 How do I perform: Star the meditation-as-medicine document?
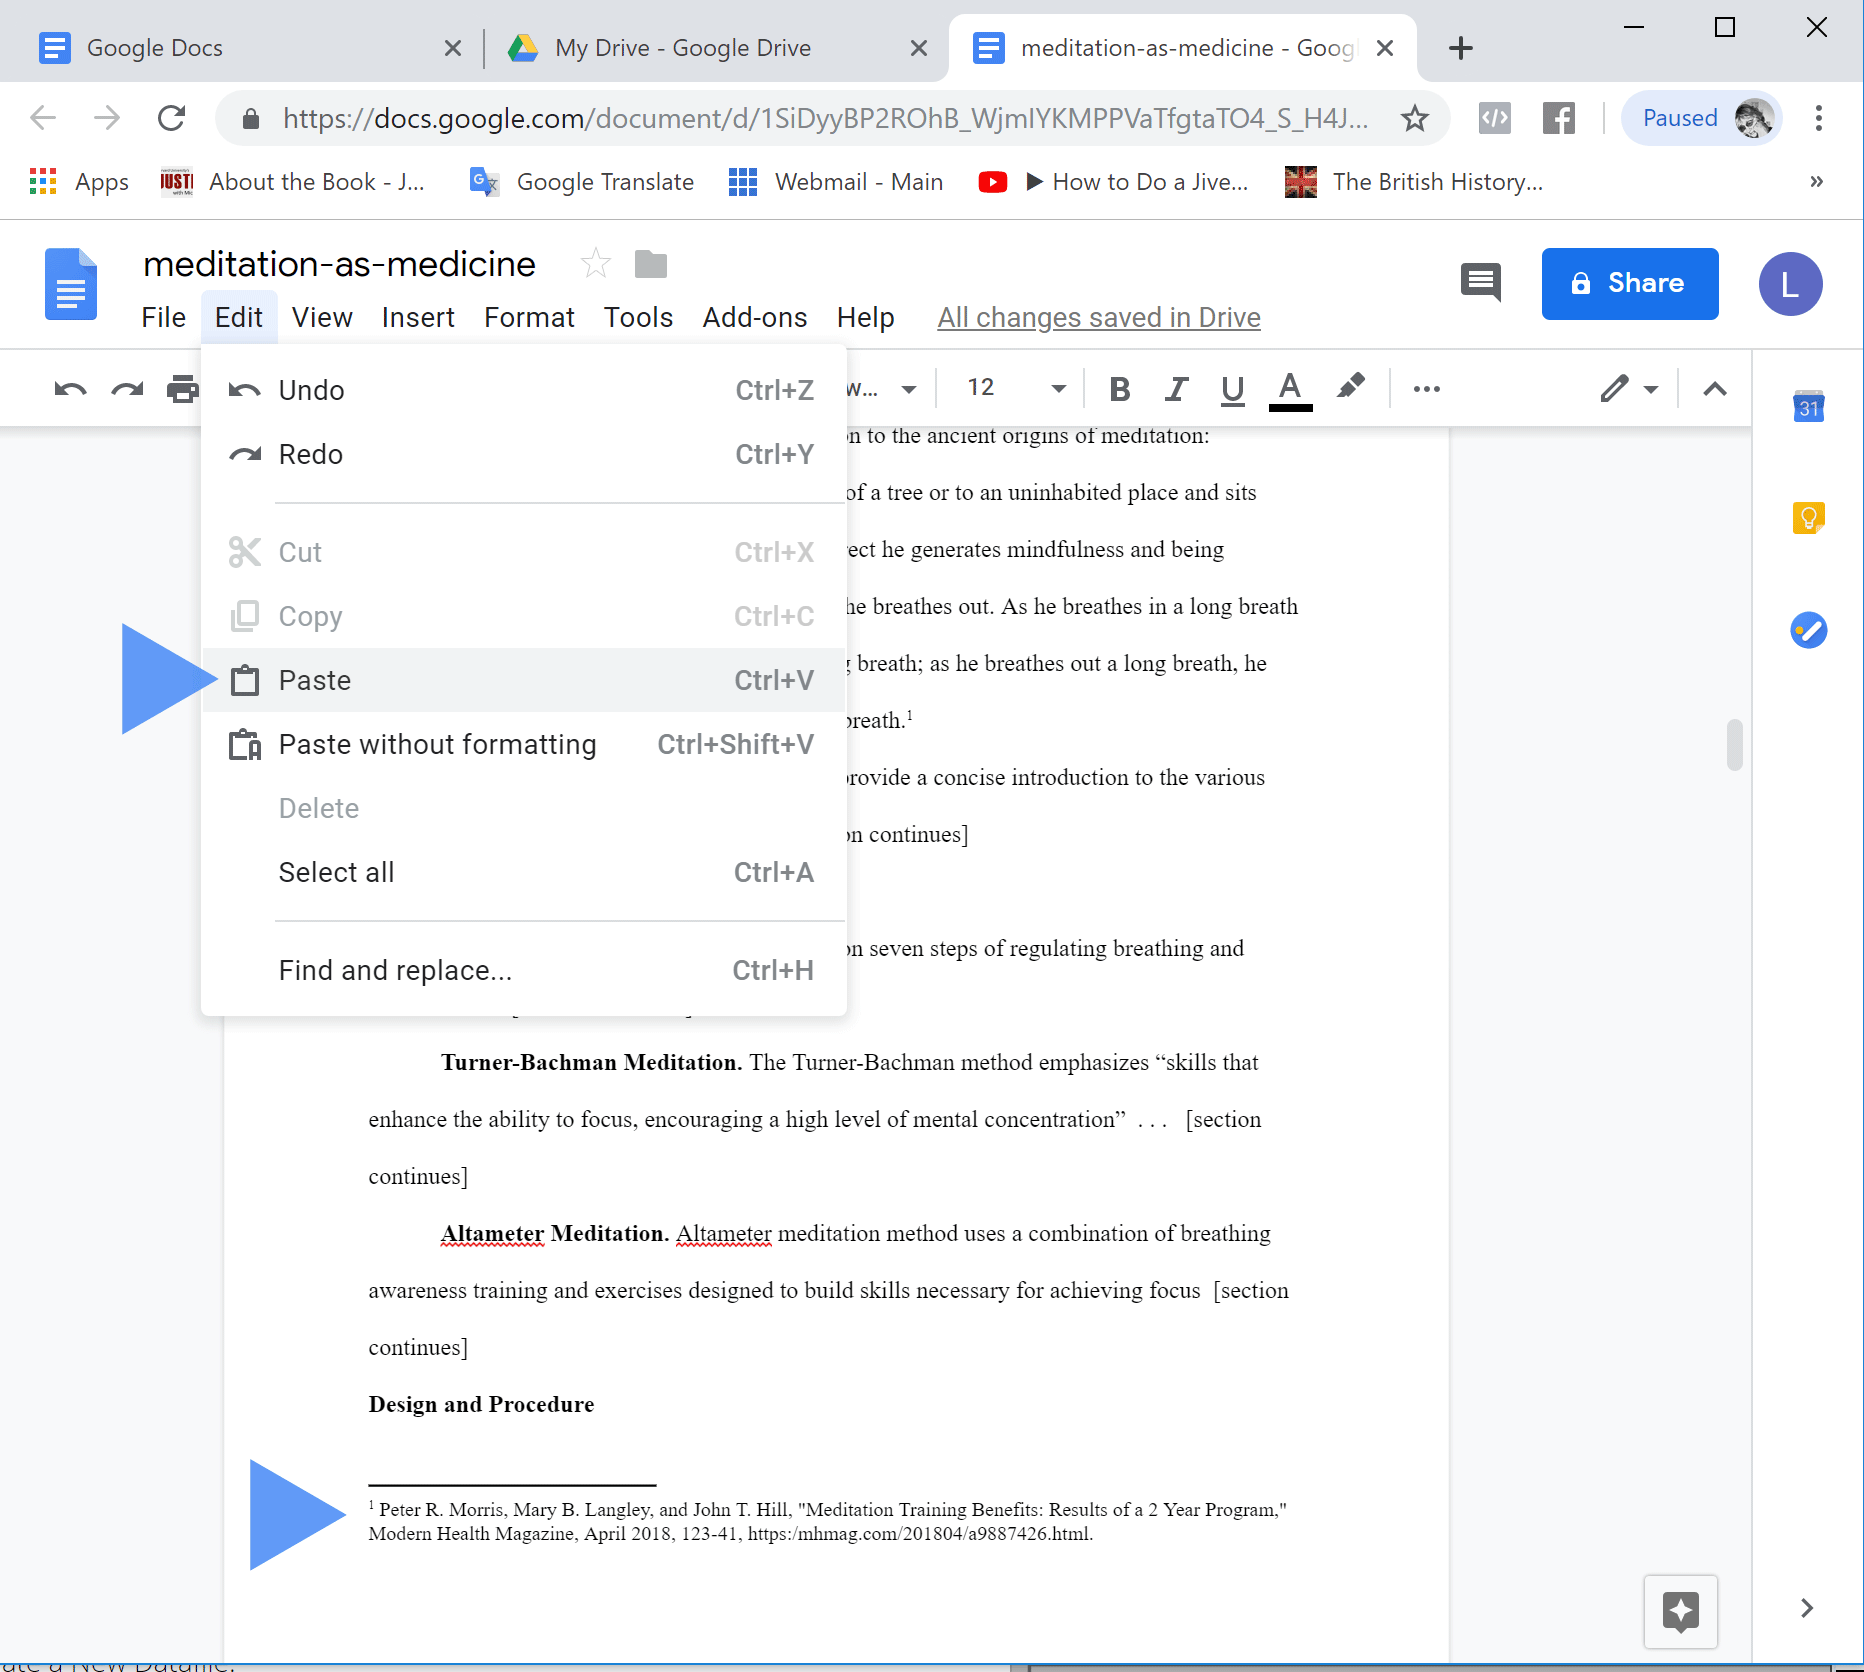[595, 264]
